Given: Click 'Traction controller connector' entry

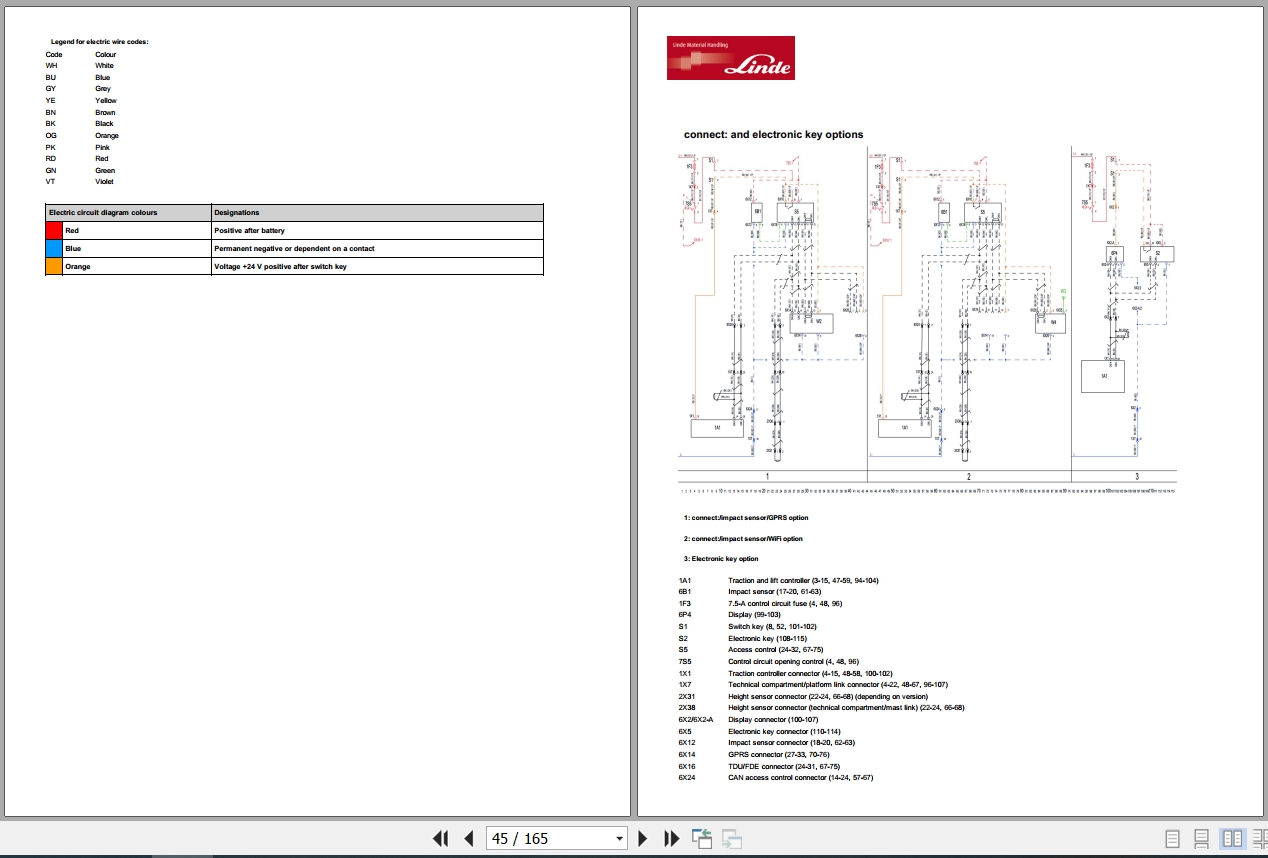Looking at the screenshot, I should pyautogui.click(x=810, y=673).
